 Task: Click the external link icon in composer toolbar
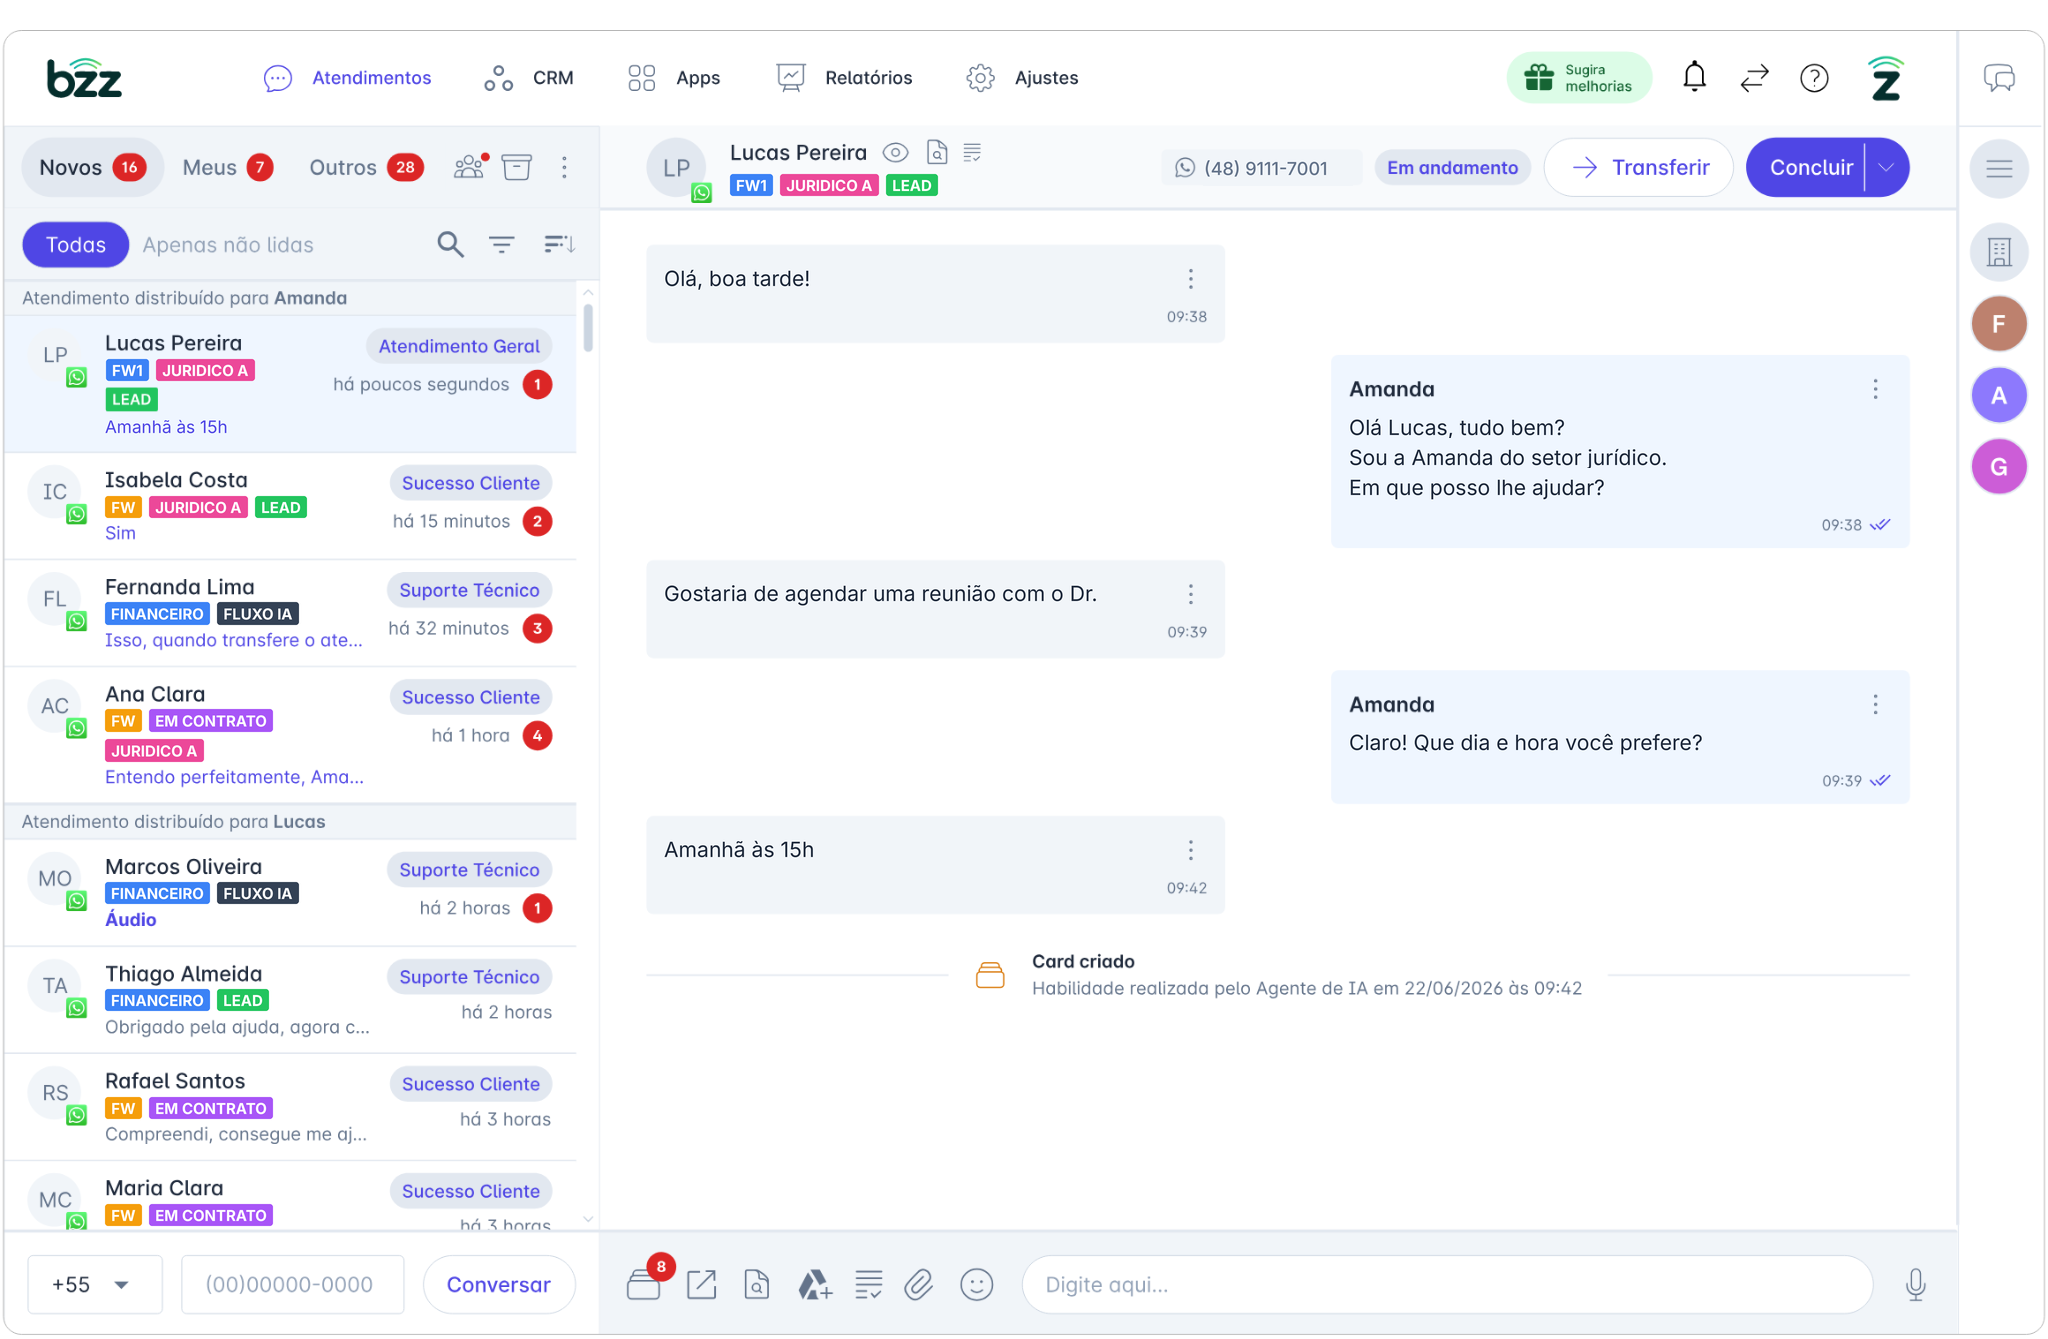(702, 1285)
